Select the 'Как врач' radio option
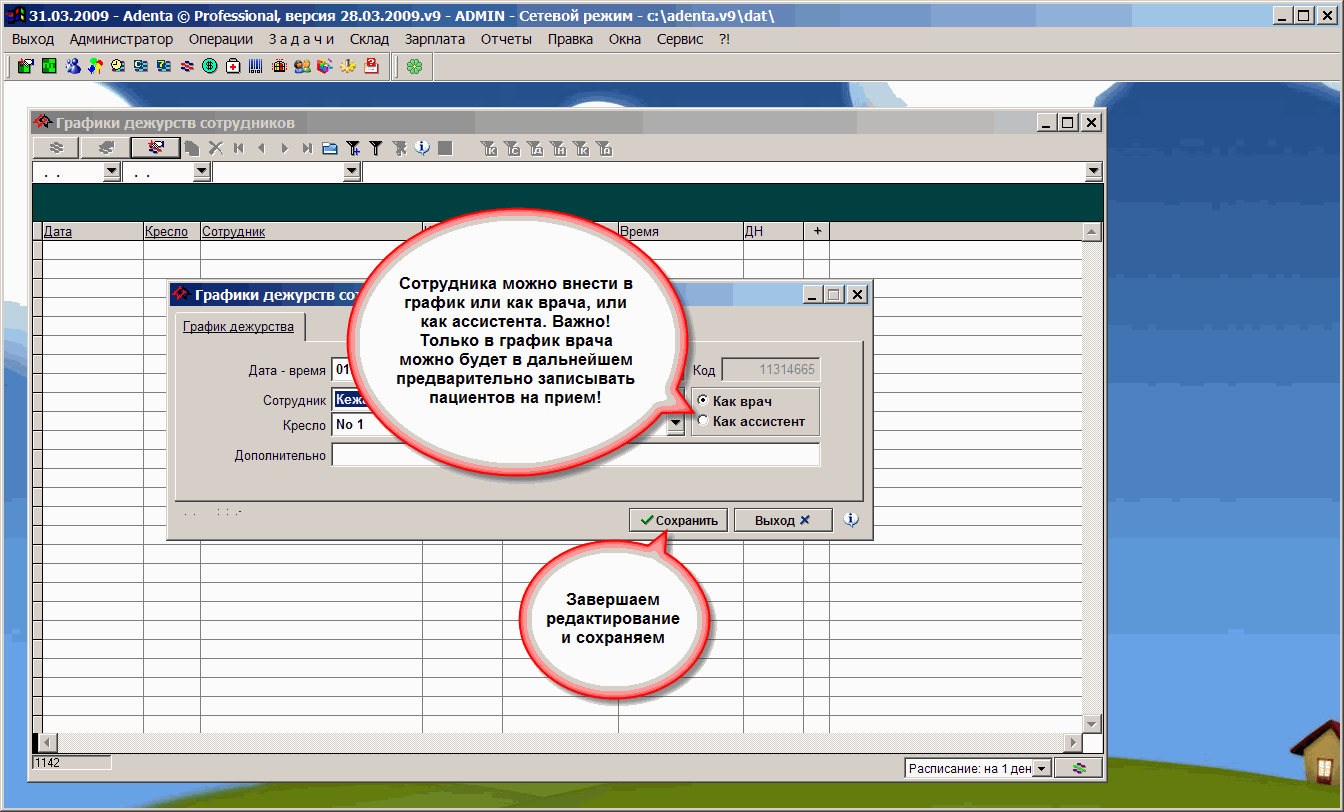Viewport: 1344px width, 812px height. point(703,401)
